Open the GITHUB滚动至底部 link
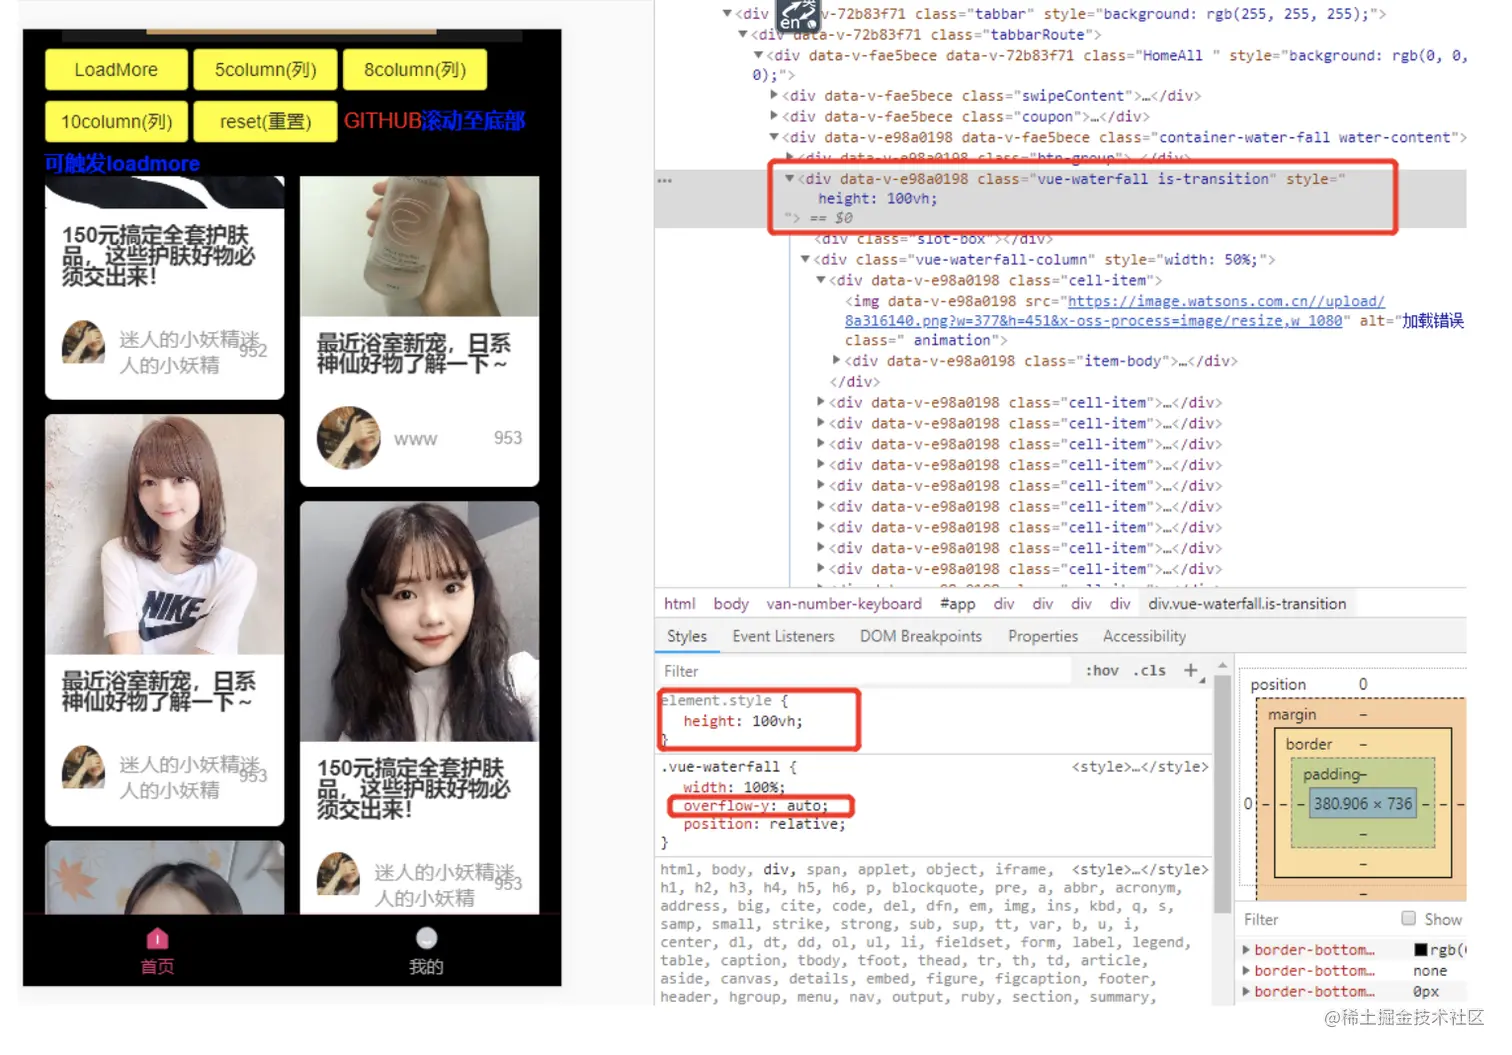Viewport: 1512px width, 1055px height. [x=434, y=120]
